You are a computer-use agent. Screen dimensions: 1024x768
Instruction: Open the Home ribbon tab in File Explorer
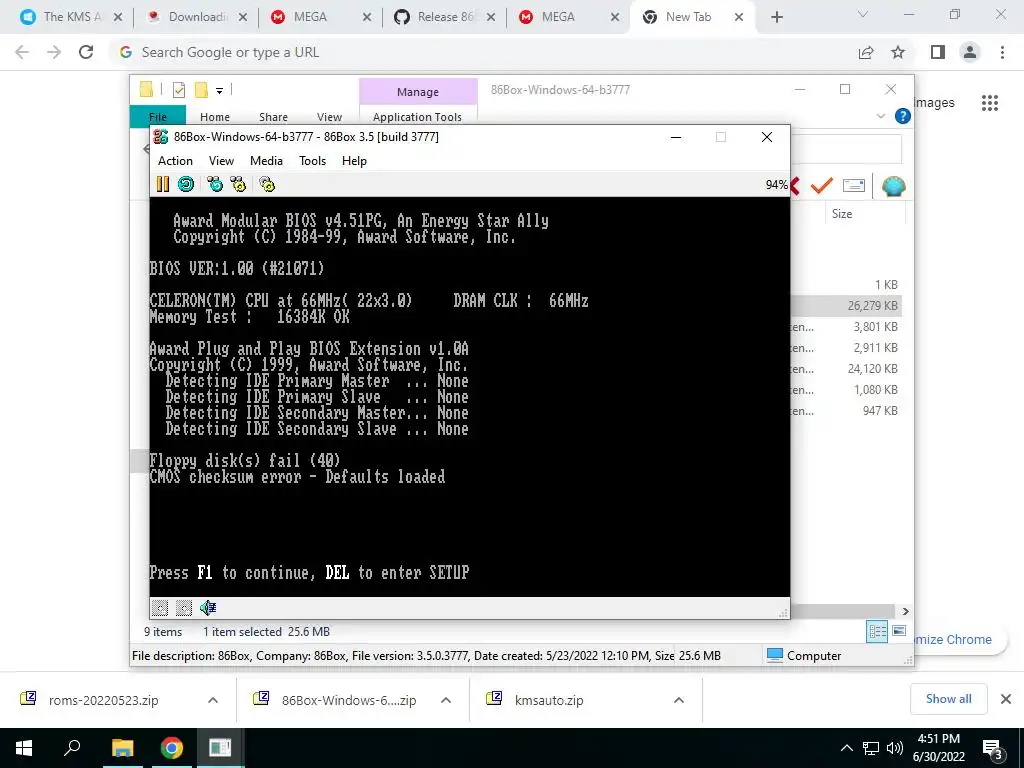pyautogui.click(x=215, y=116)
